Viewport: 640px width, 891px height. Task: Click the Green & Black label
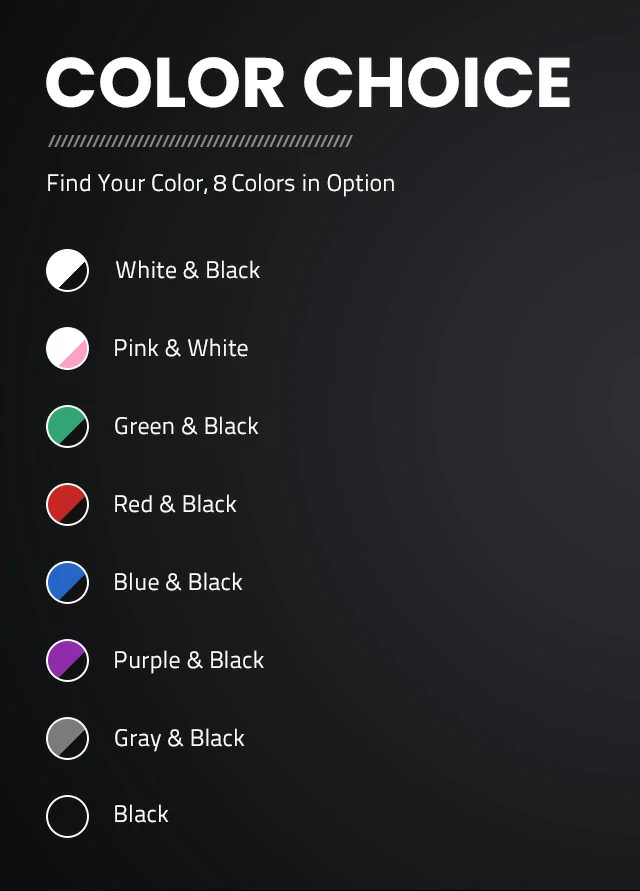coord(186,426)
